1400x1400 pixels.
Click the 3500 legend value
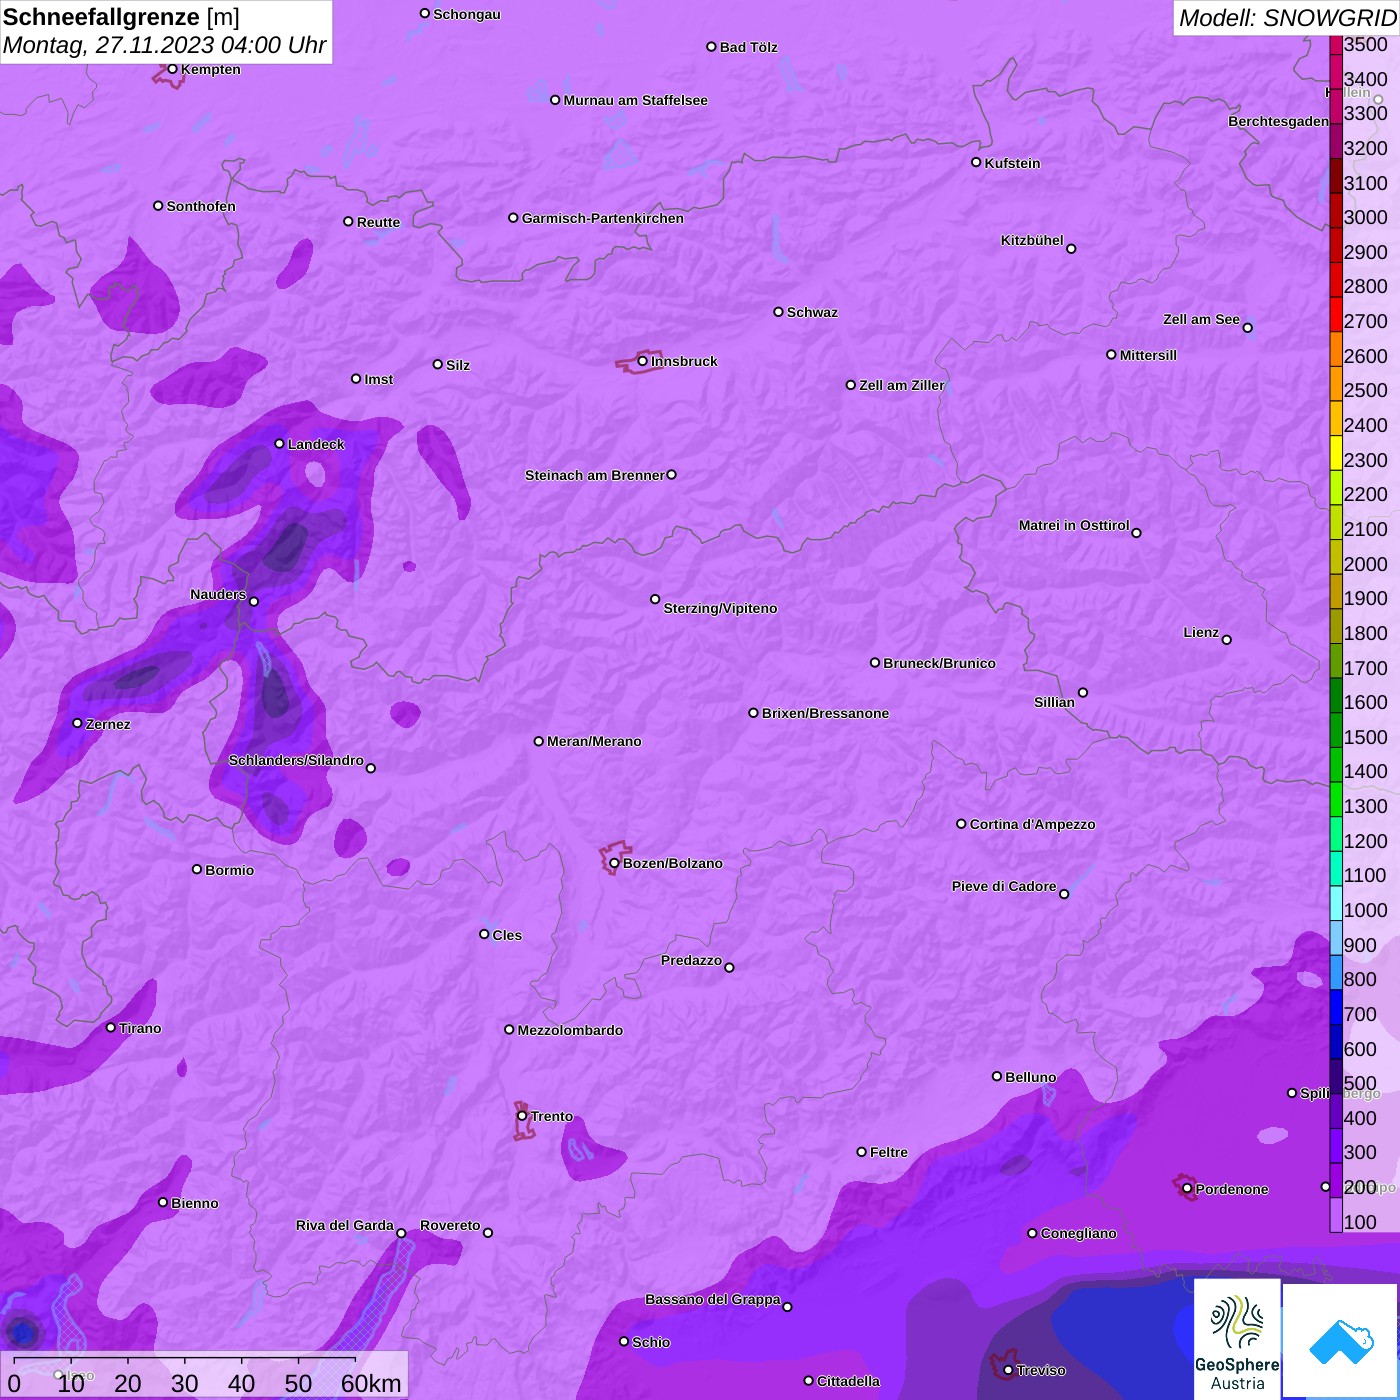point(1366,44)
